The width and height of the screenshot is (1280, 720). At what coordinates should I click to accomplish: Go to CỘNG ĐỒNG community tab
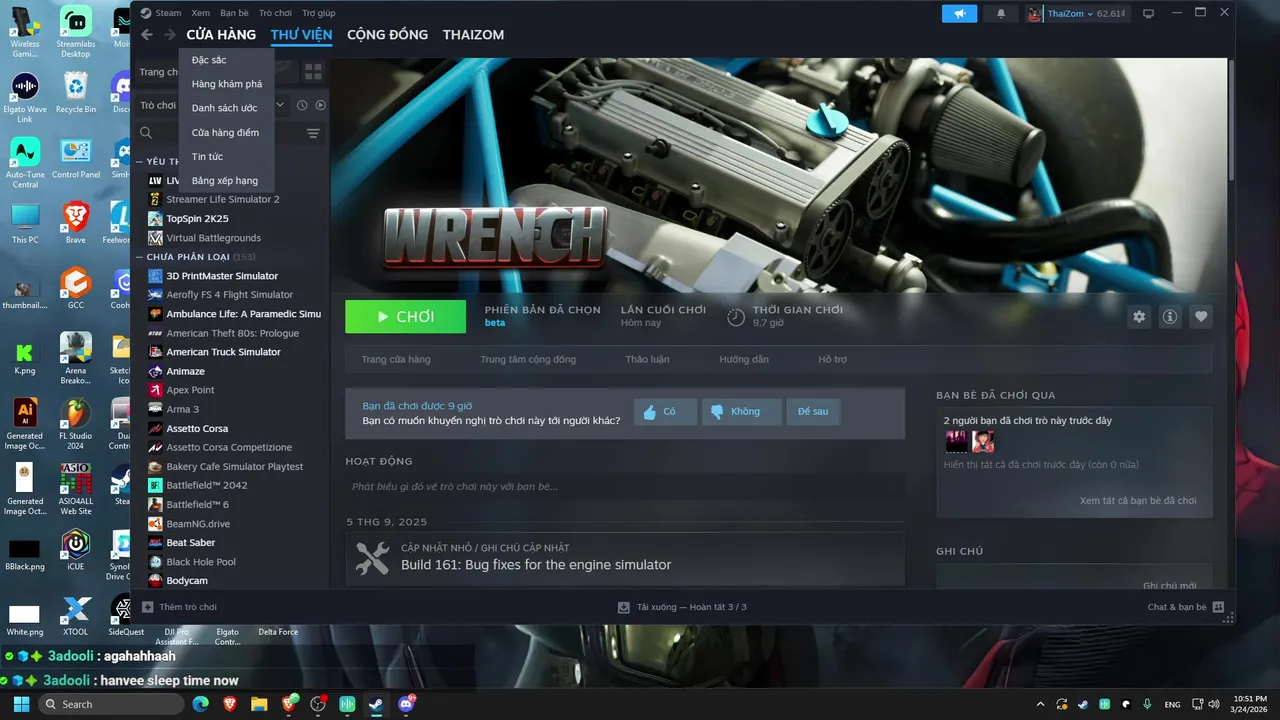tap(387, 35)
